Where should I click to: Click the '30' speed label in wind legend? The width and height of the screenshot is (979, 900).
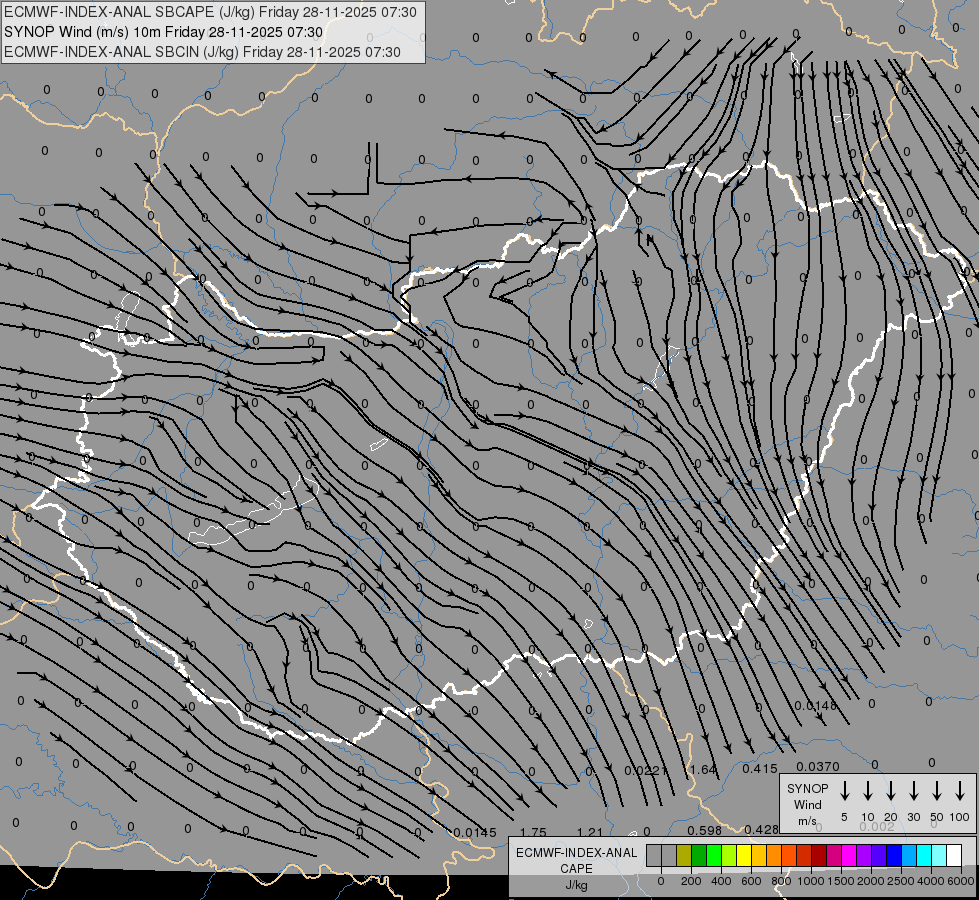click(913, 817)
